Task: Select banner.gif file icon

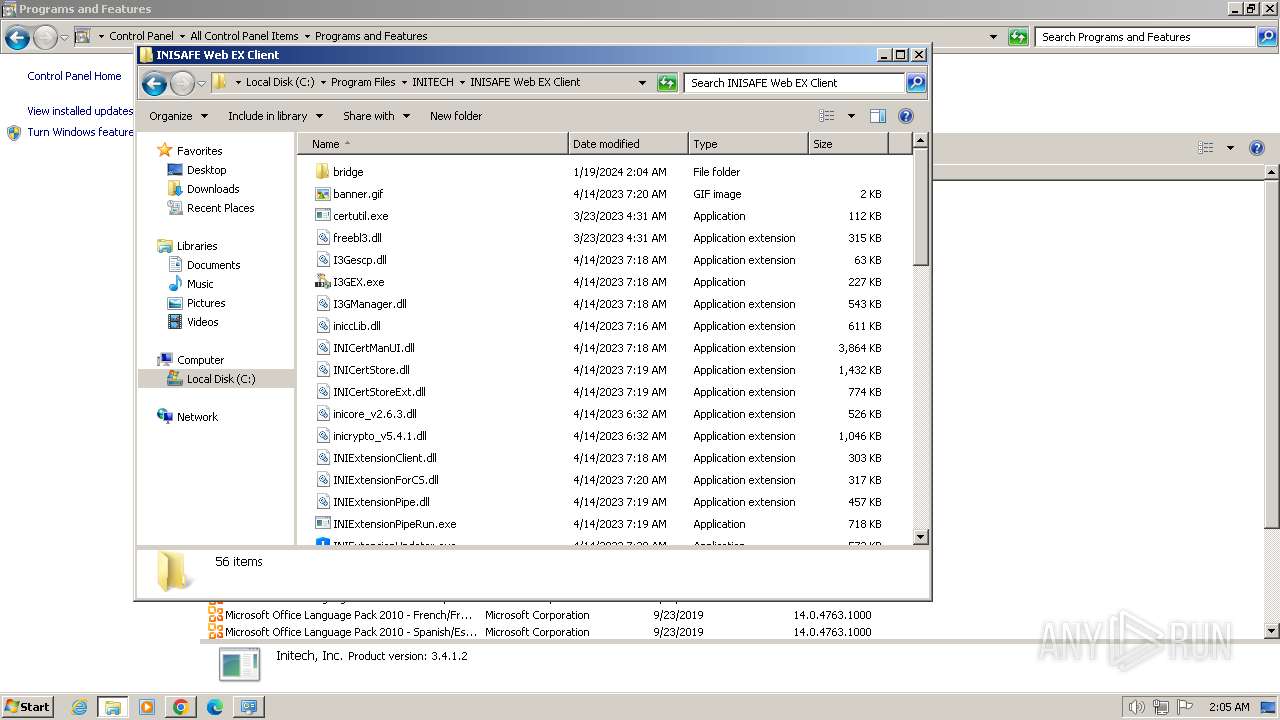Action: coord(322,194)
